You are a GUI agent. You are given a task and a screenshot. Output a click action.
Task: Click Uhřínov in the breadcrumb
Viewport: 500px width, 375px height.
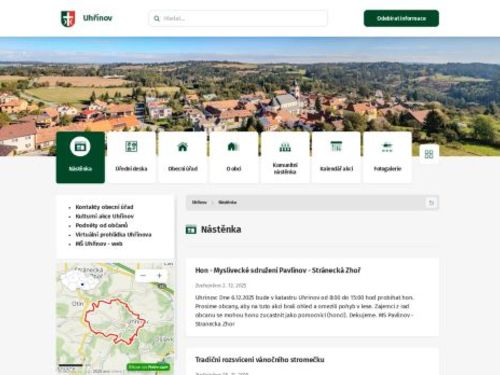pos(199,202)
